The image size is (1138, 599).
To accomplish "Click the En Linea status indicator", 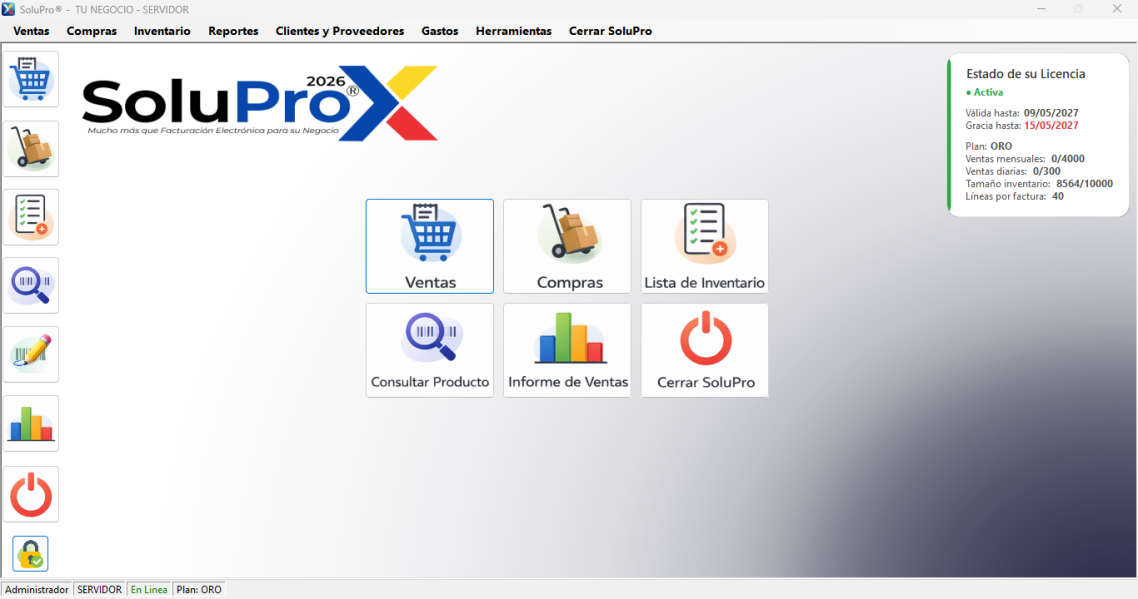I will [149, 590].
